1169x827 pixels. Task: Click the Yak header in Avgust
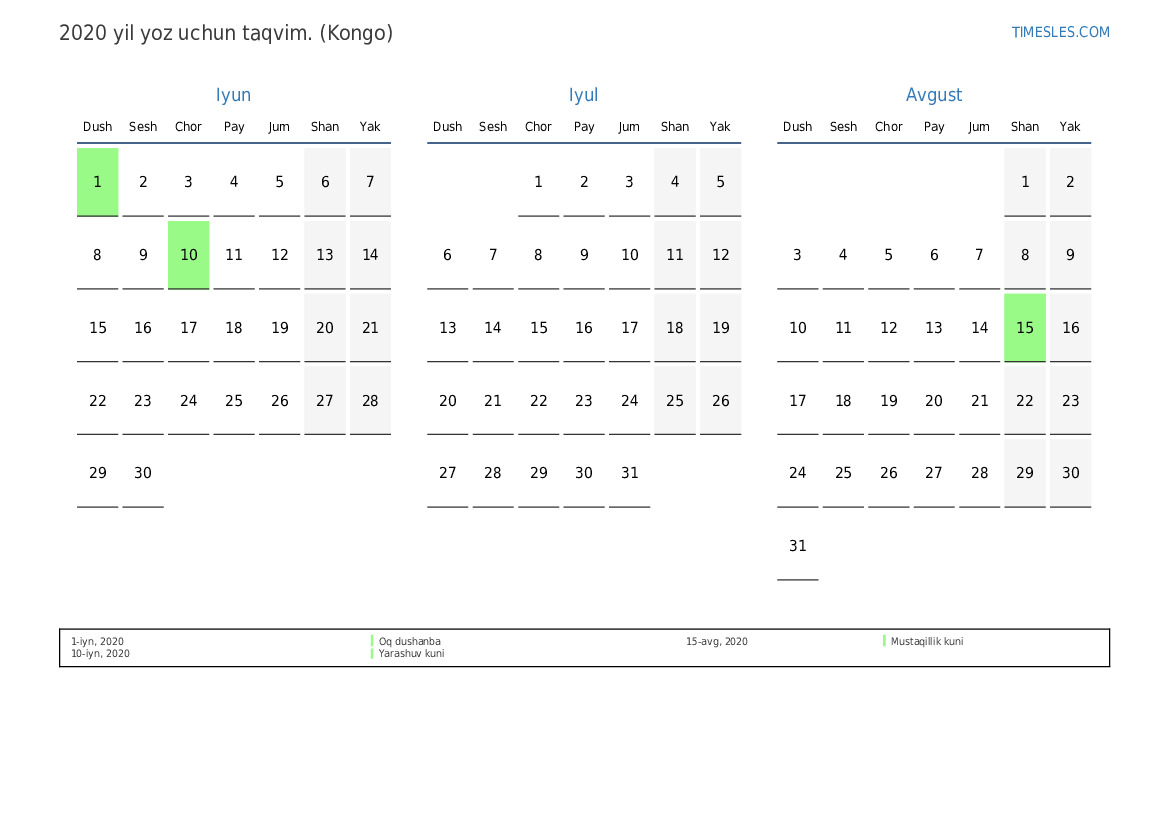(x=1070, y=127)
